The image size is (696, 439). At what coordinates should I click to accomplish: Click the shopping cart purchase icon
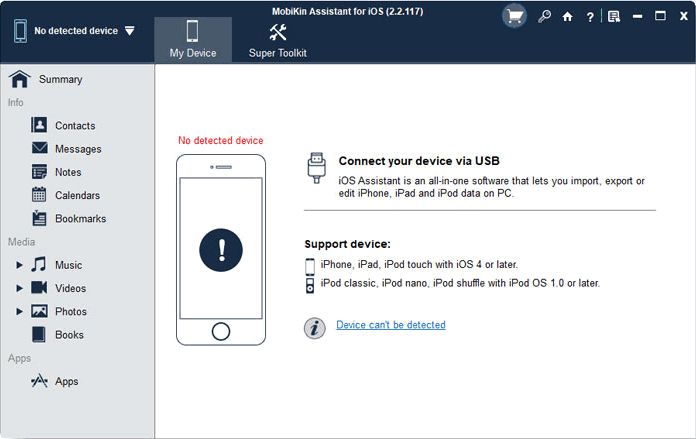point(514,16)
